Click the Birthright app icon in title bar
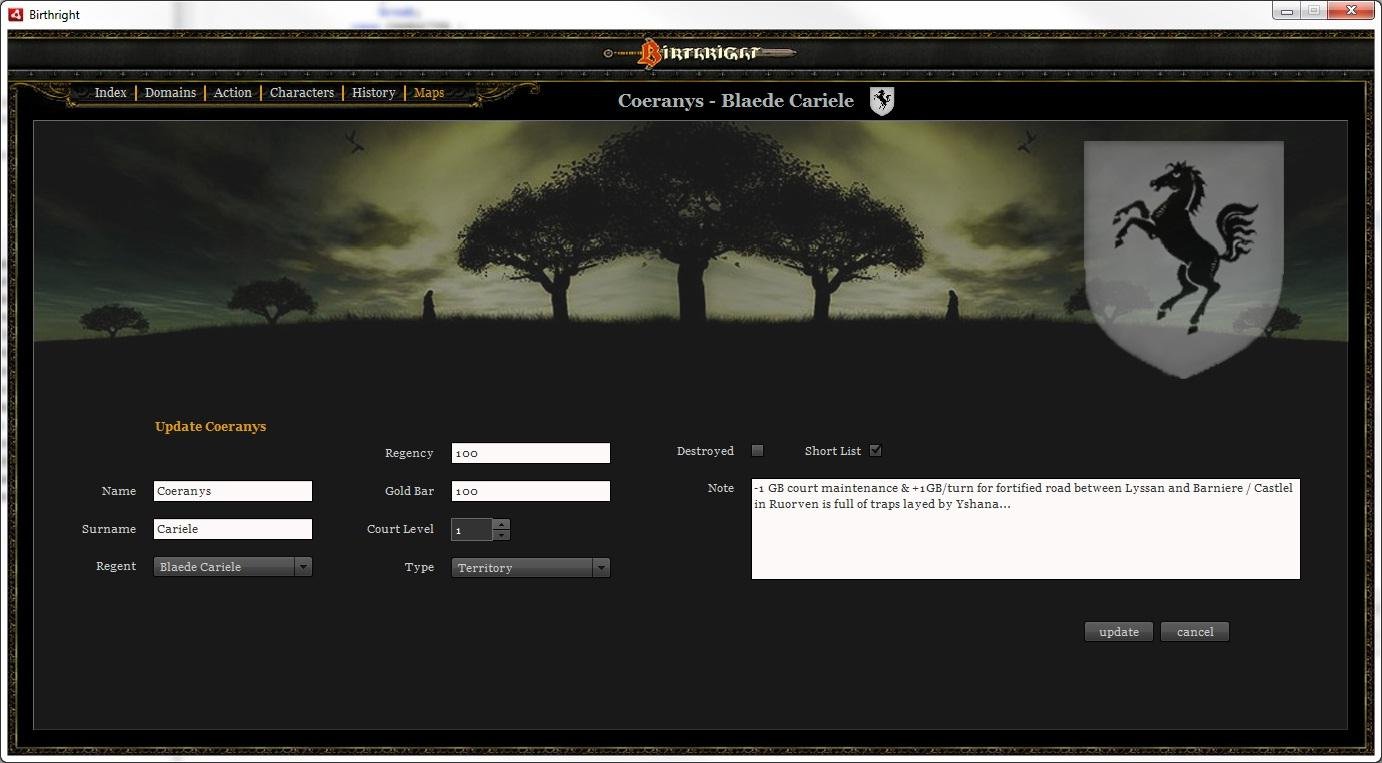Image resolution: width=1382 pixels, height=763 pixels. pyautogui.click(x=16, y=14)
